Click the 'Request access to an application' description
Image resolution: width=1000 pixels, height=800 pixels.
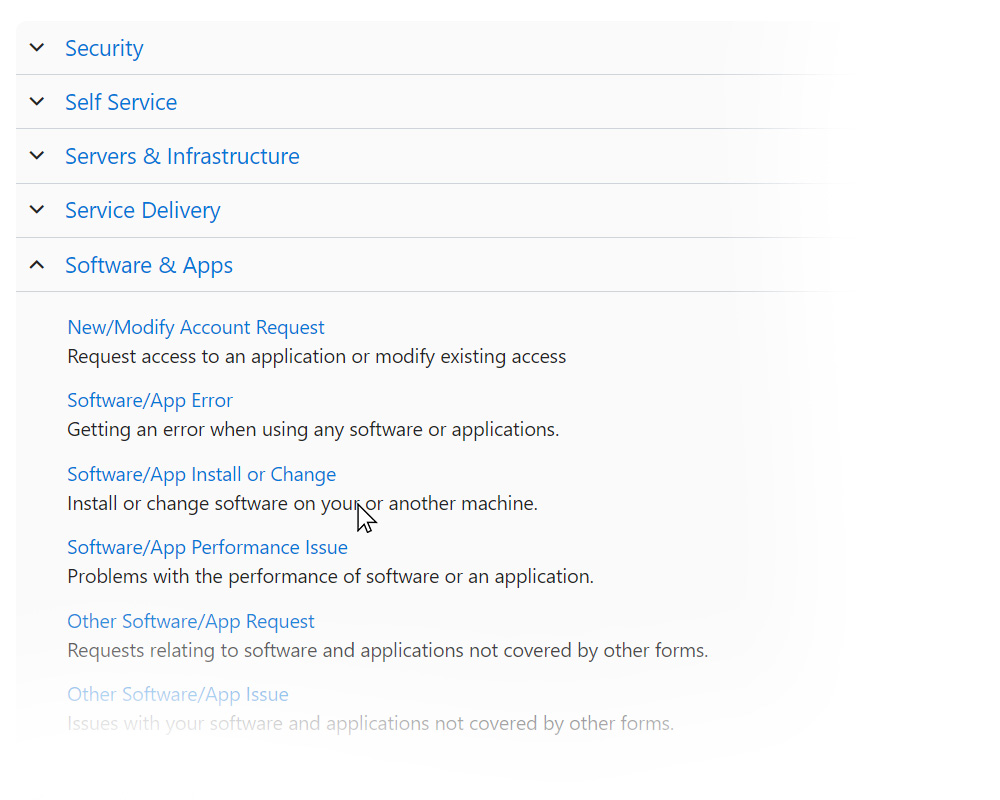[x=316, y=356]
